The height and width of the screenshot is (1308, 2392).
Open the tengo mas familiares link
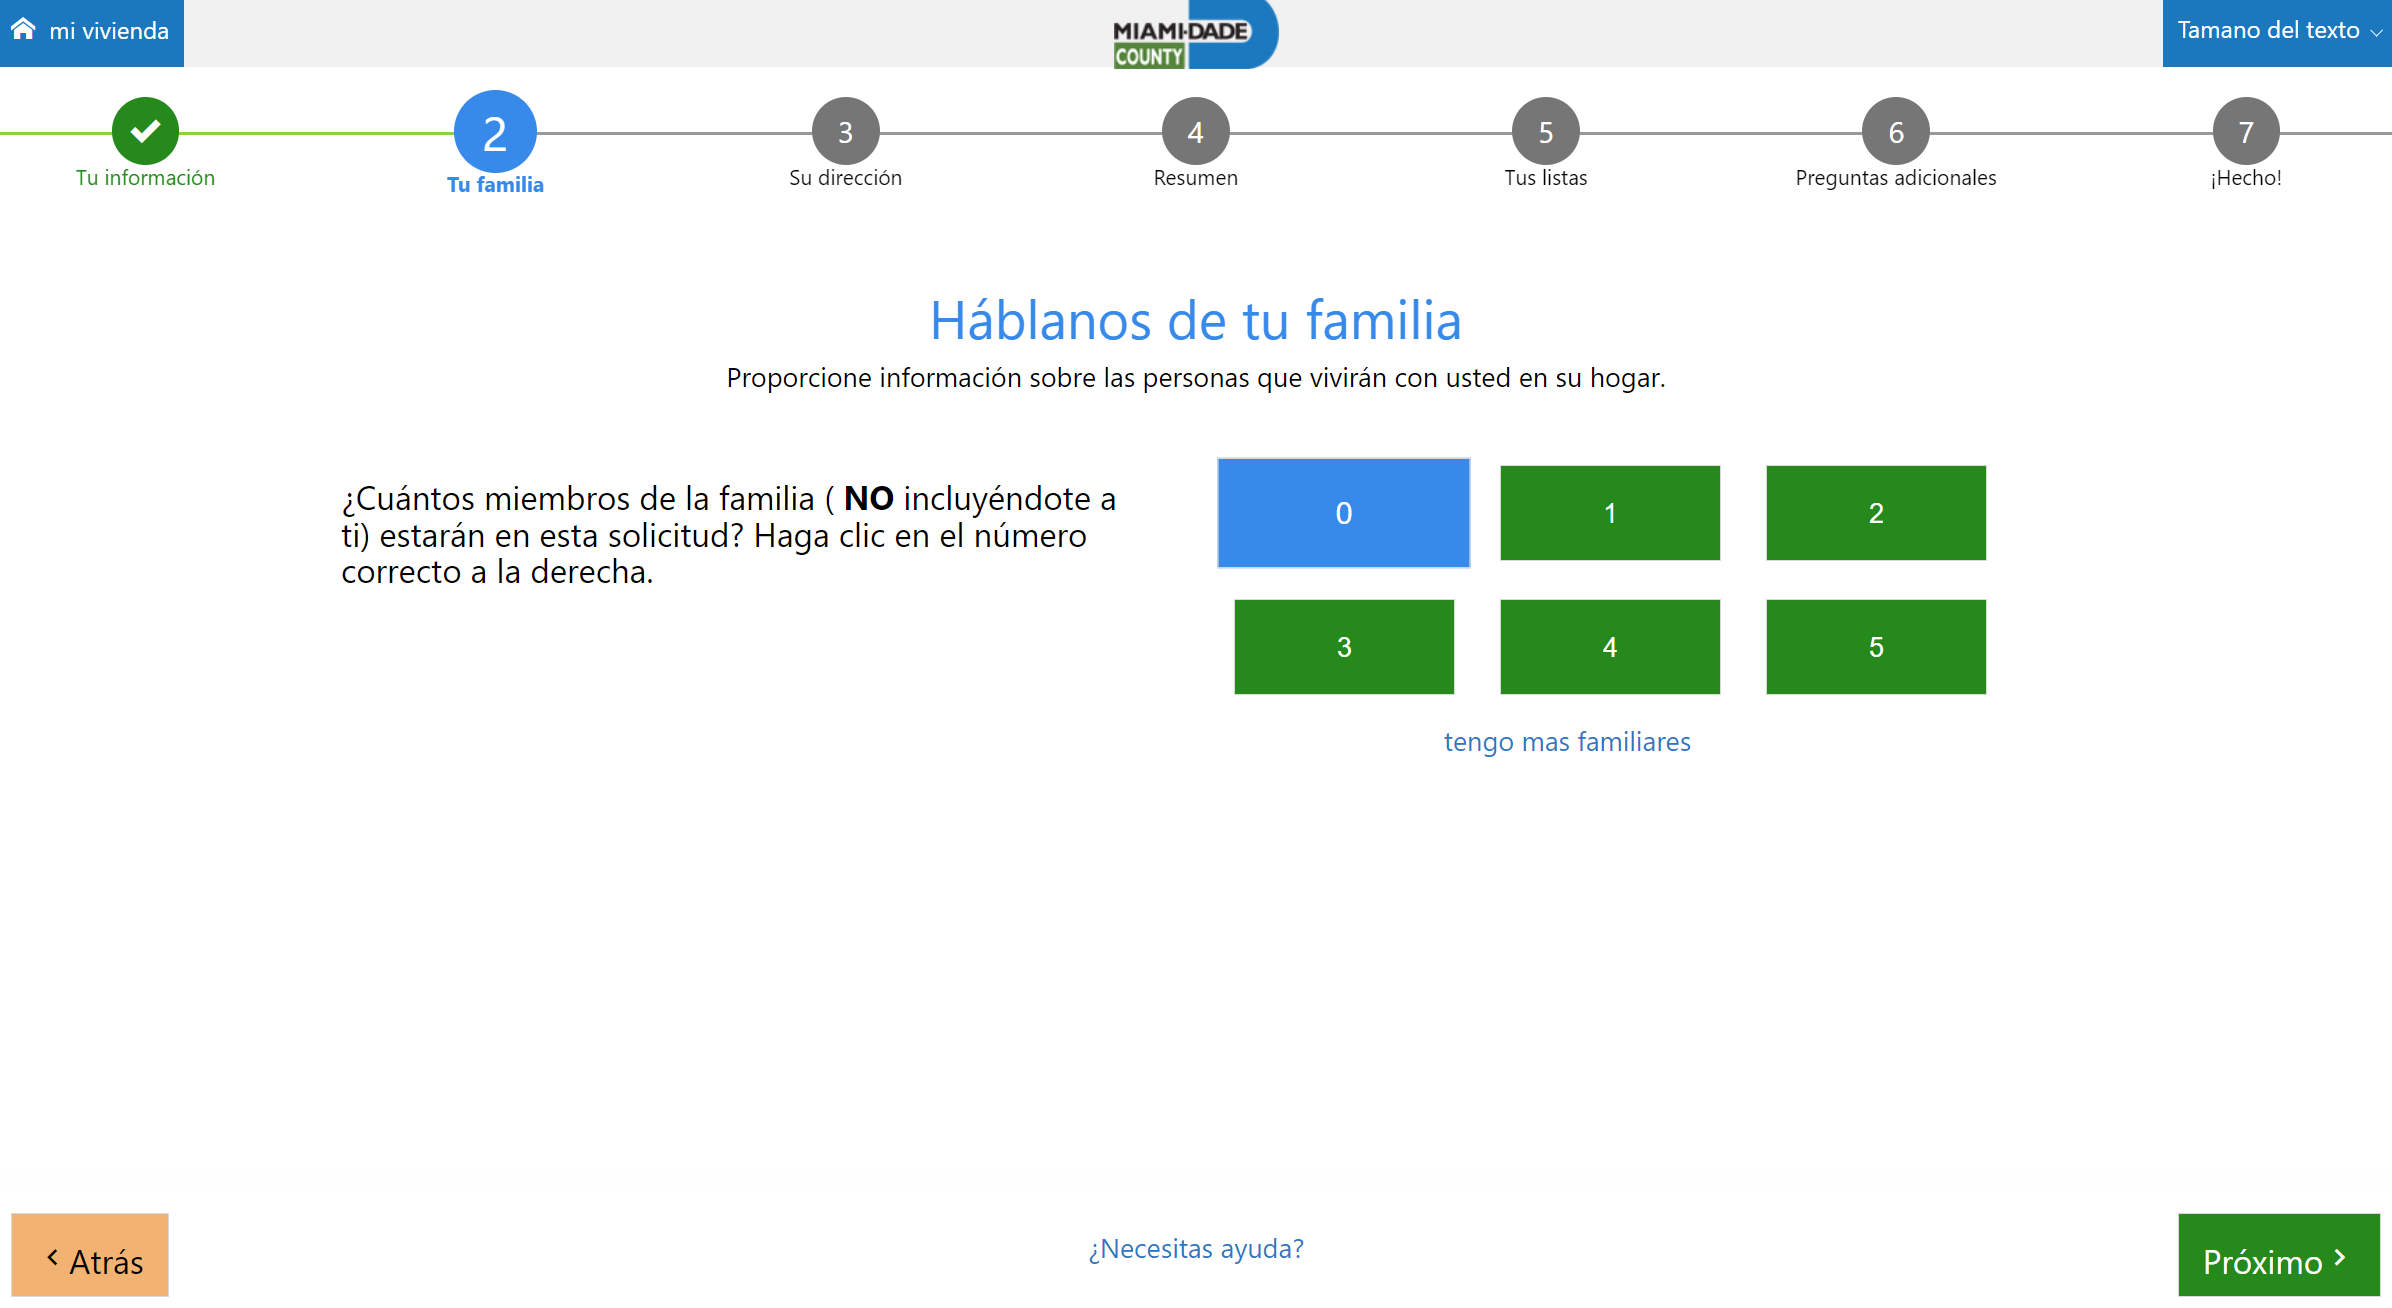1567,742
